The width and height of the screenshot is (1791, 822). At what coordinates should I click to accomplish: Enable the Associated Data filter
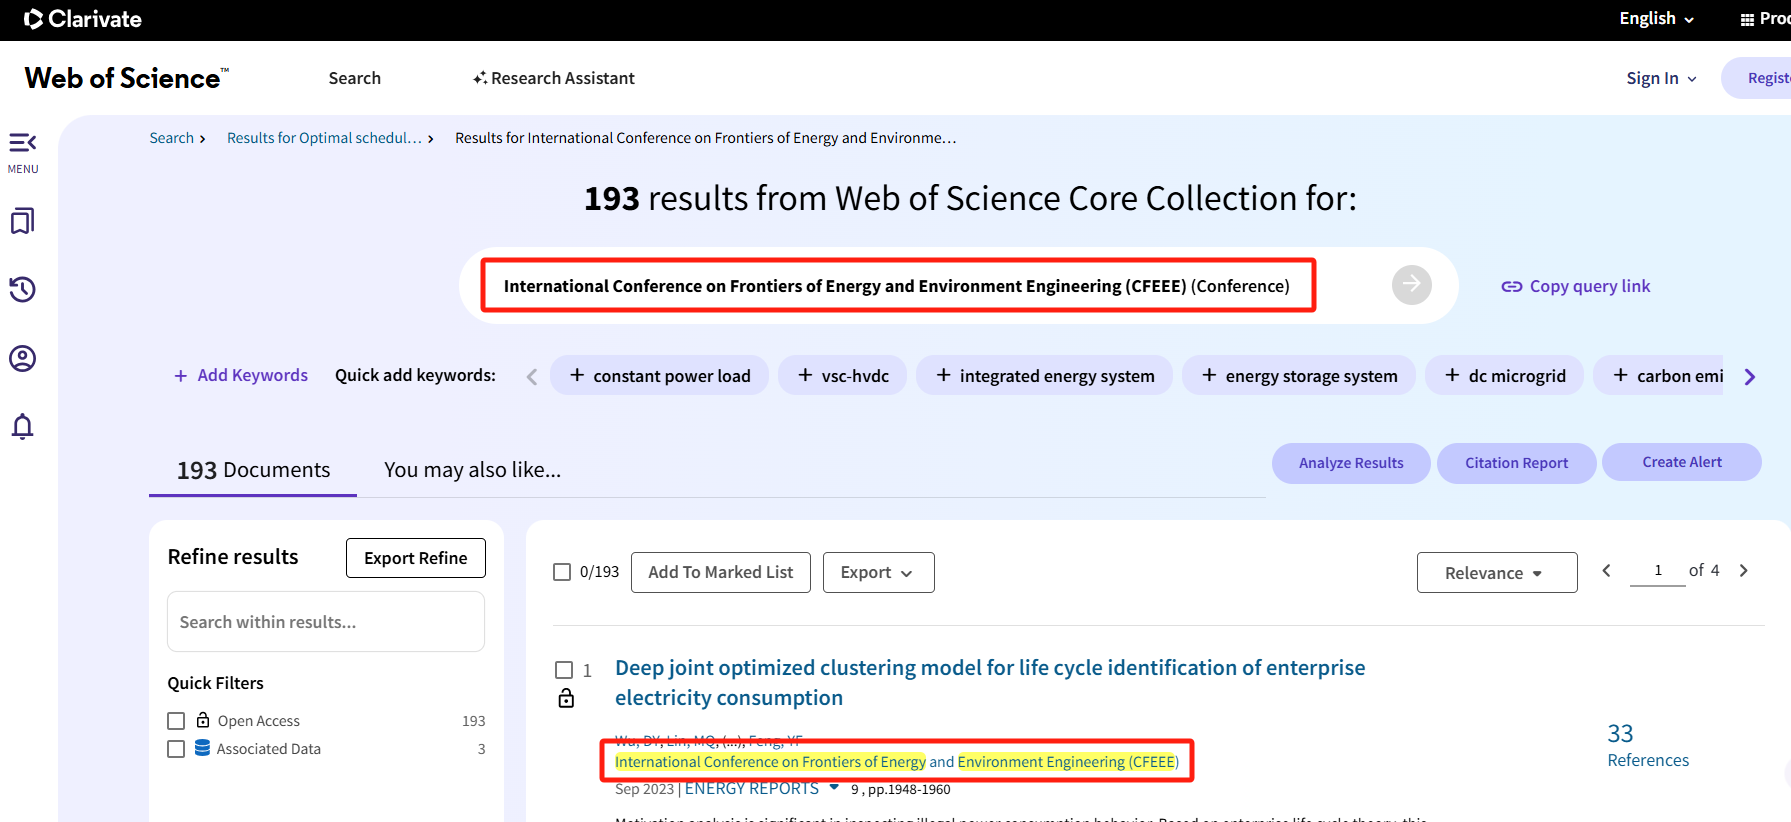[x=176, y=749]
